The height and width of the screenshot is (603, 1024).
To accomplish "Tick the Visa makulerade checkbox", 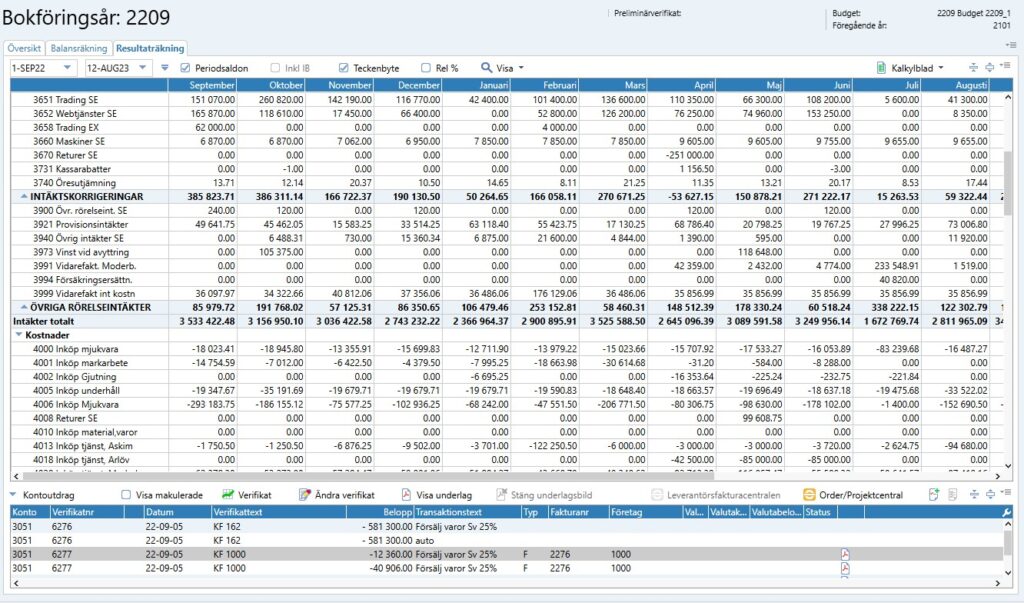I will point(126,495).
